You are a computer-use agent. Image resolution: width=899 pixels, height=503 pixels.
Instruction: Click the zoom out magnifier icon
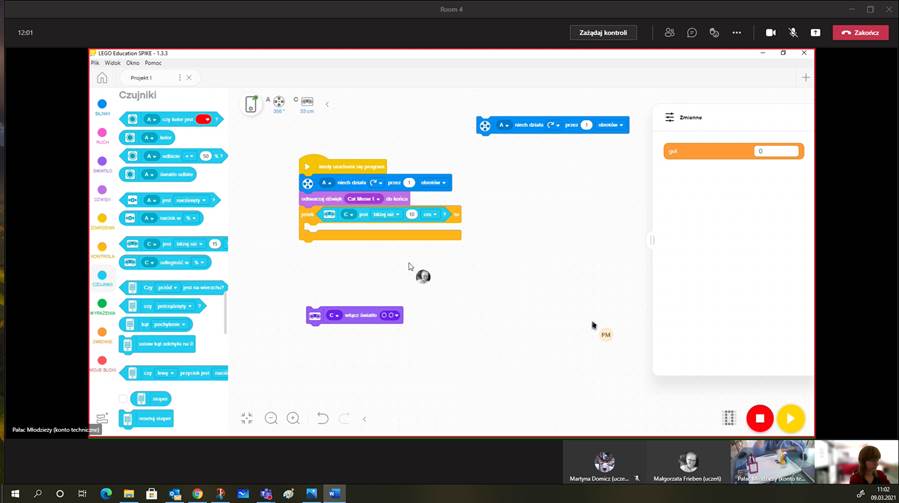pos(271,418)
